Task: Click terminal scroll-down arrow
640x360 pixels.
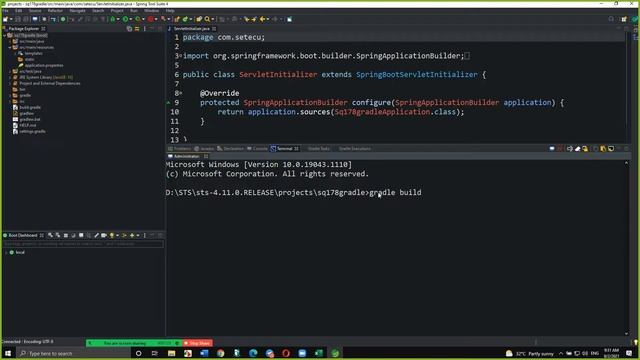Action: pos(627,333)
